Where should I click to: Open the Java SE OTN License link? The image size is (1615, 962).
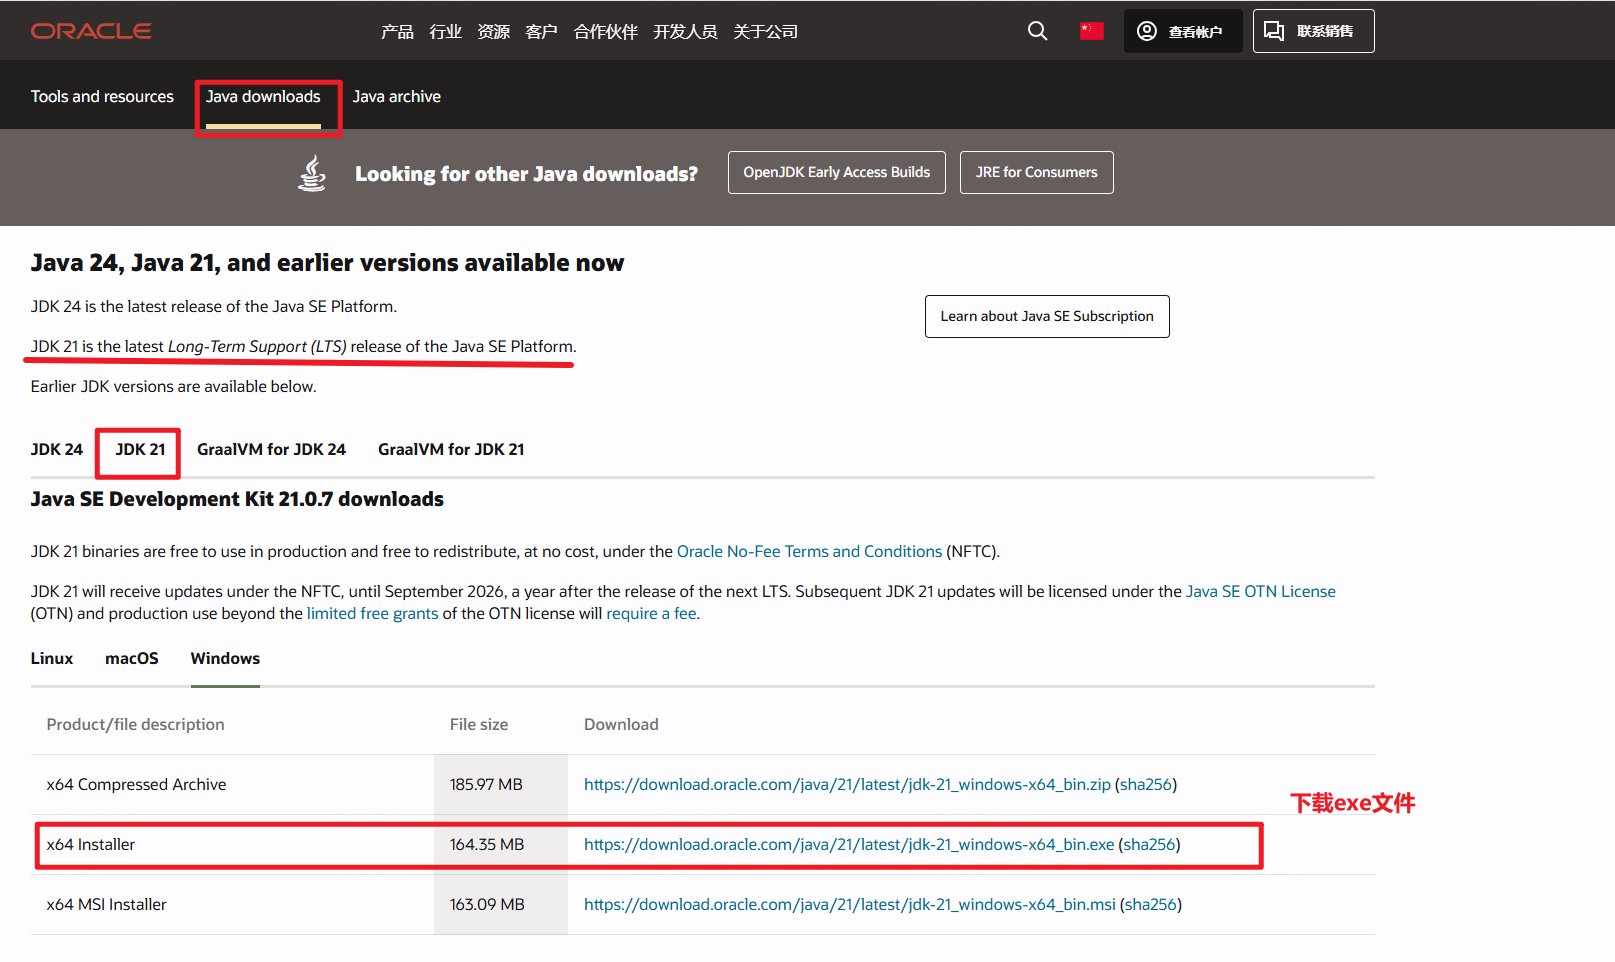coord(1260,592)
